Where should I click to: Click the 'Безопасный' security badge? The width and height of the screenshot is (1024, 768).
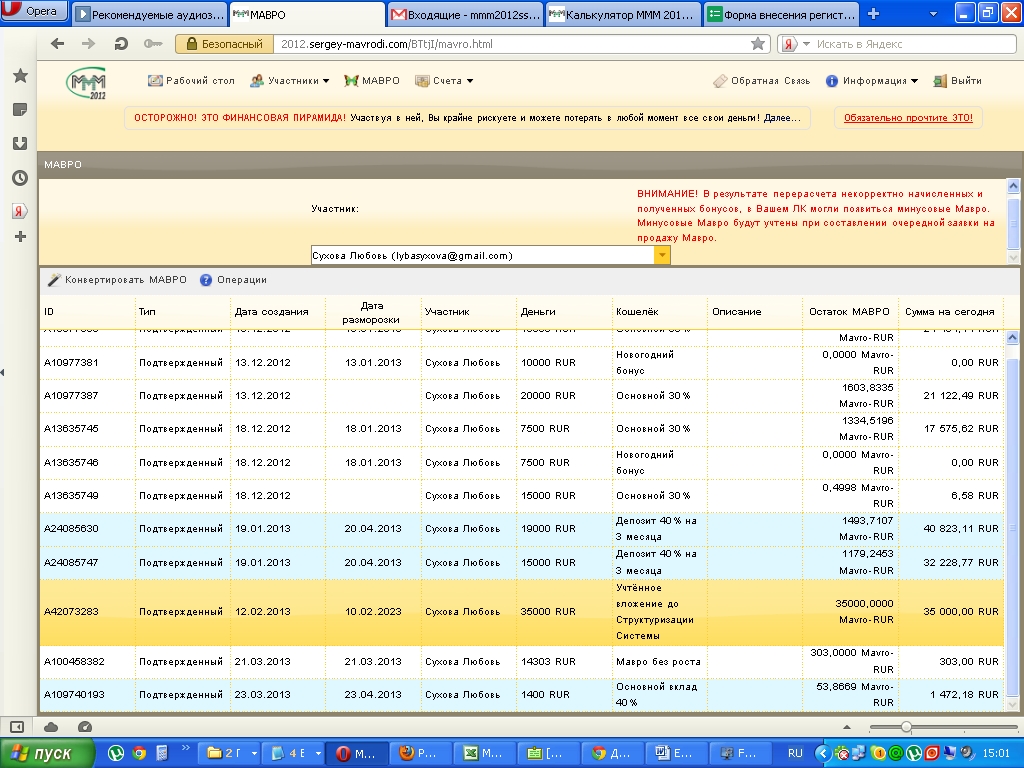tap(224, 44)
